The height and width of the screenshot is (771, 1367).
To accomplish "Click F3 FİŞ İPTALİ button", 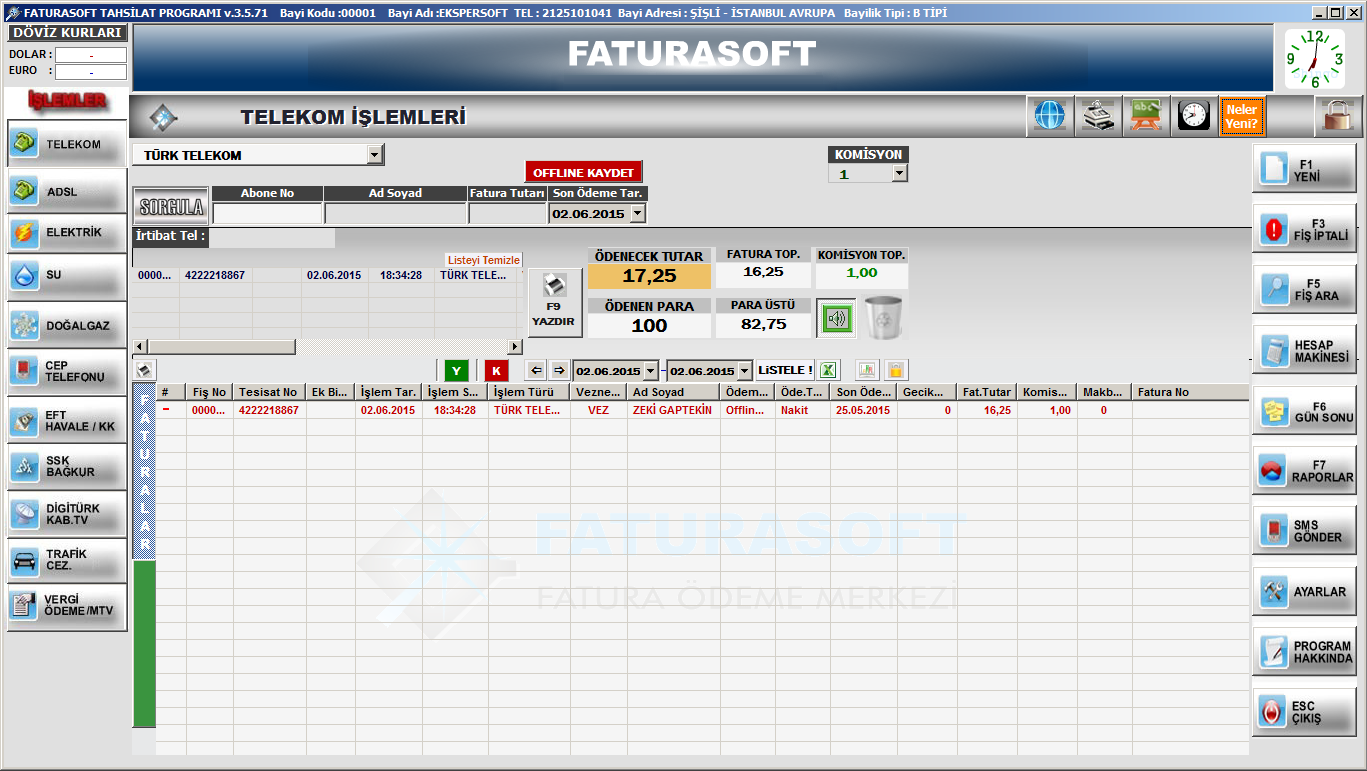I will coord(1305,229).
